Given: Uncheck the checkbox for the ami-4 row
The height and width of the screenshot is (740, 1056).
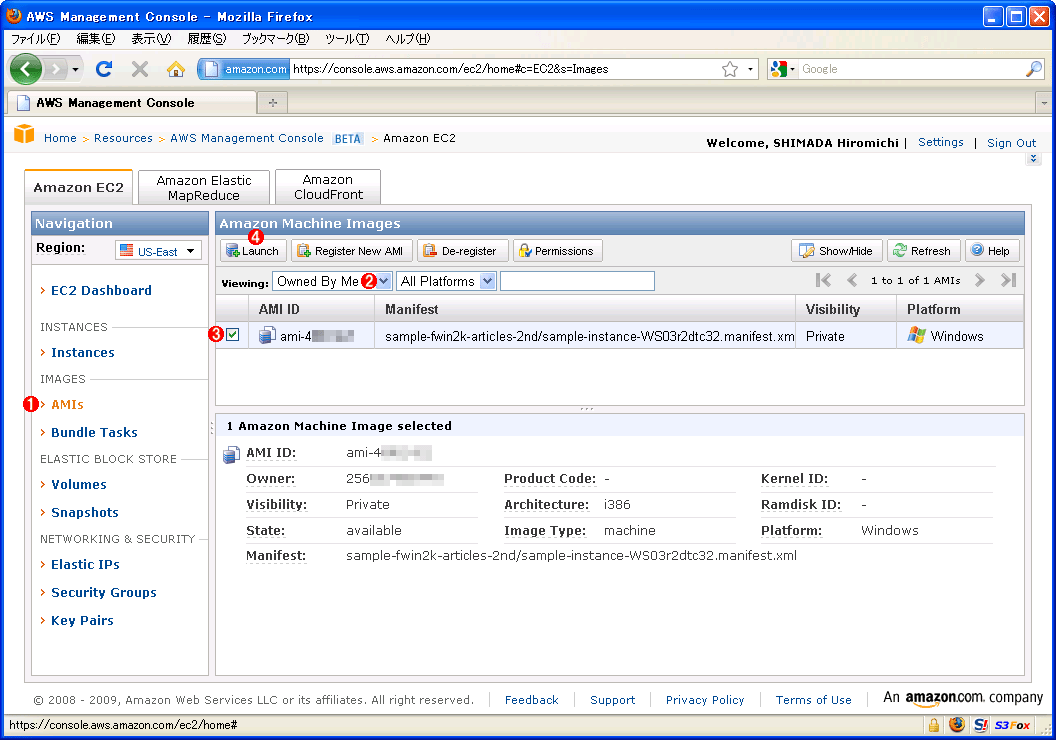Looking at the screenshot, I should tap(232, 335).
